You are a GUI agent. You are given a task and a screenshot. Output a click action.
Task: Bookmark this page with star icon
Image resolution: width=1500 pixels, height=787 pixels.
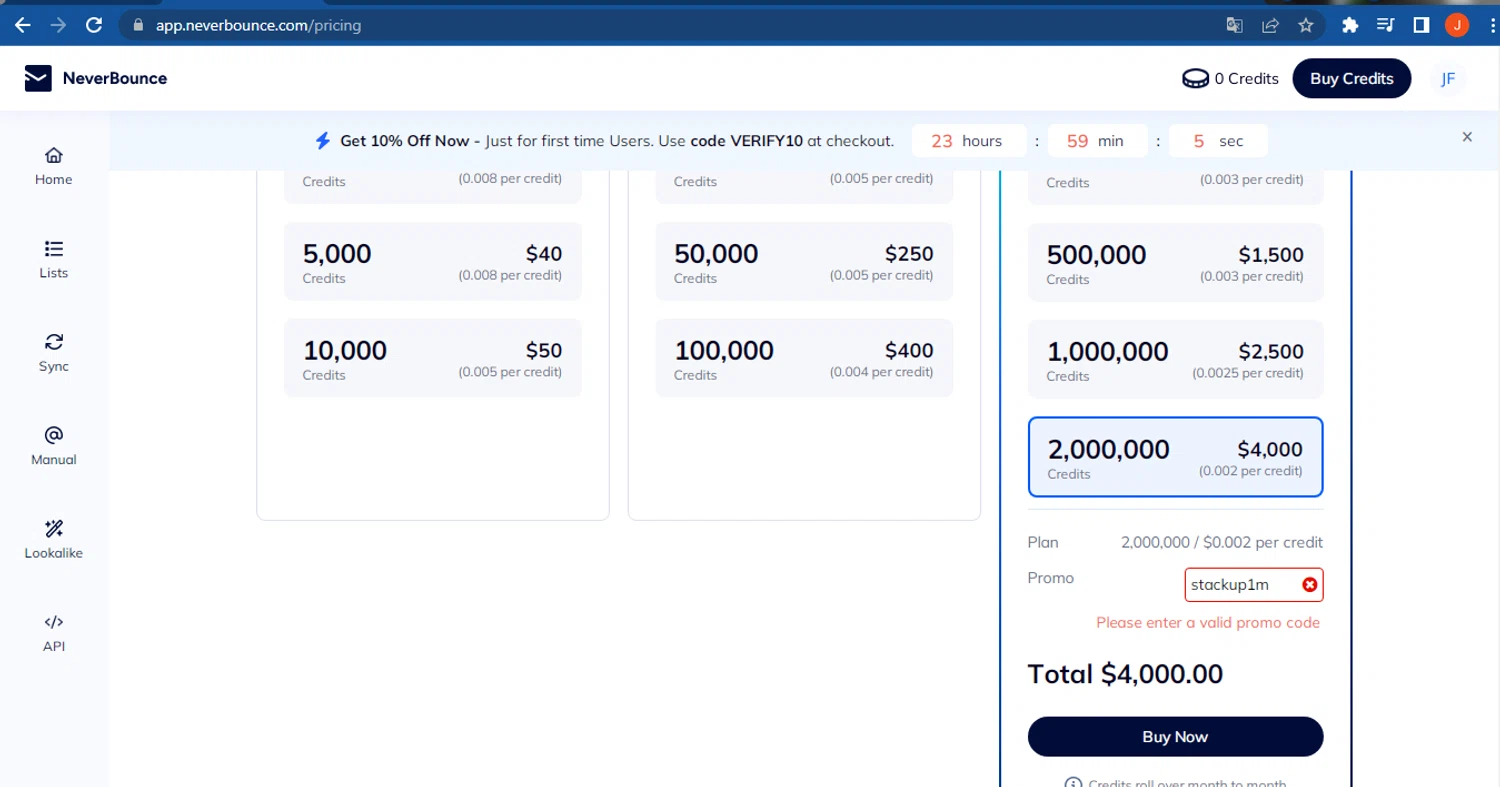coord(1305,25)
